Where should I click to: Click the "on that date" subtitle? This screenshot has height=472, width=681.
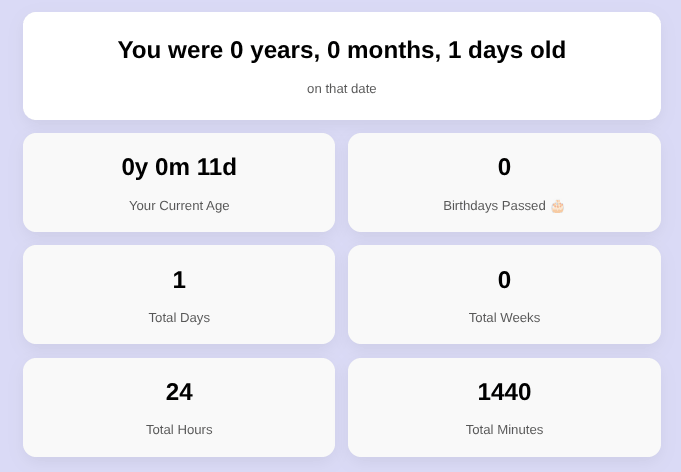pyautogui.click(x=341, y=88)
